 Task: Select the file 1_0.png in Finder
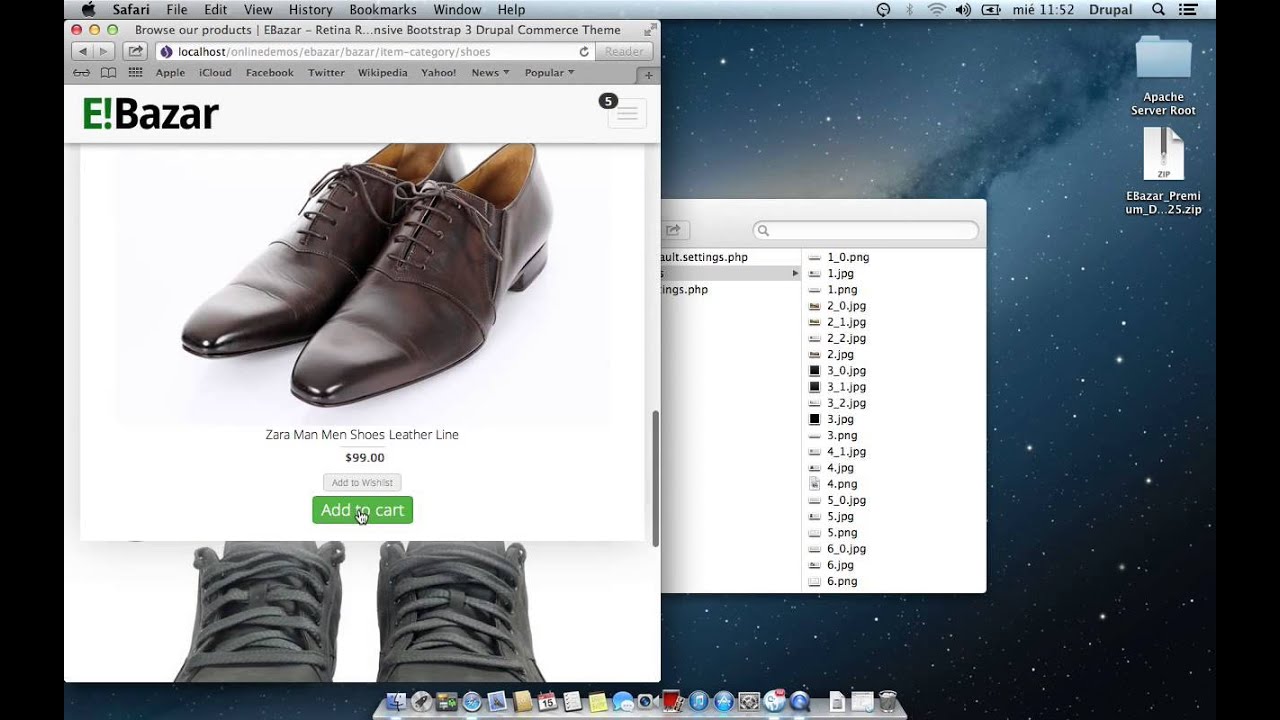pyautogui.click(x=848, y=257)
